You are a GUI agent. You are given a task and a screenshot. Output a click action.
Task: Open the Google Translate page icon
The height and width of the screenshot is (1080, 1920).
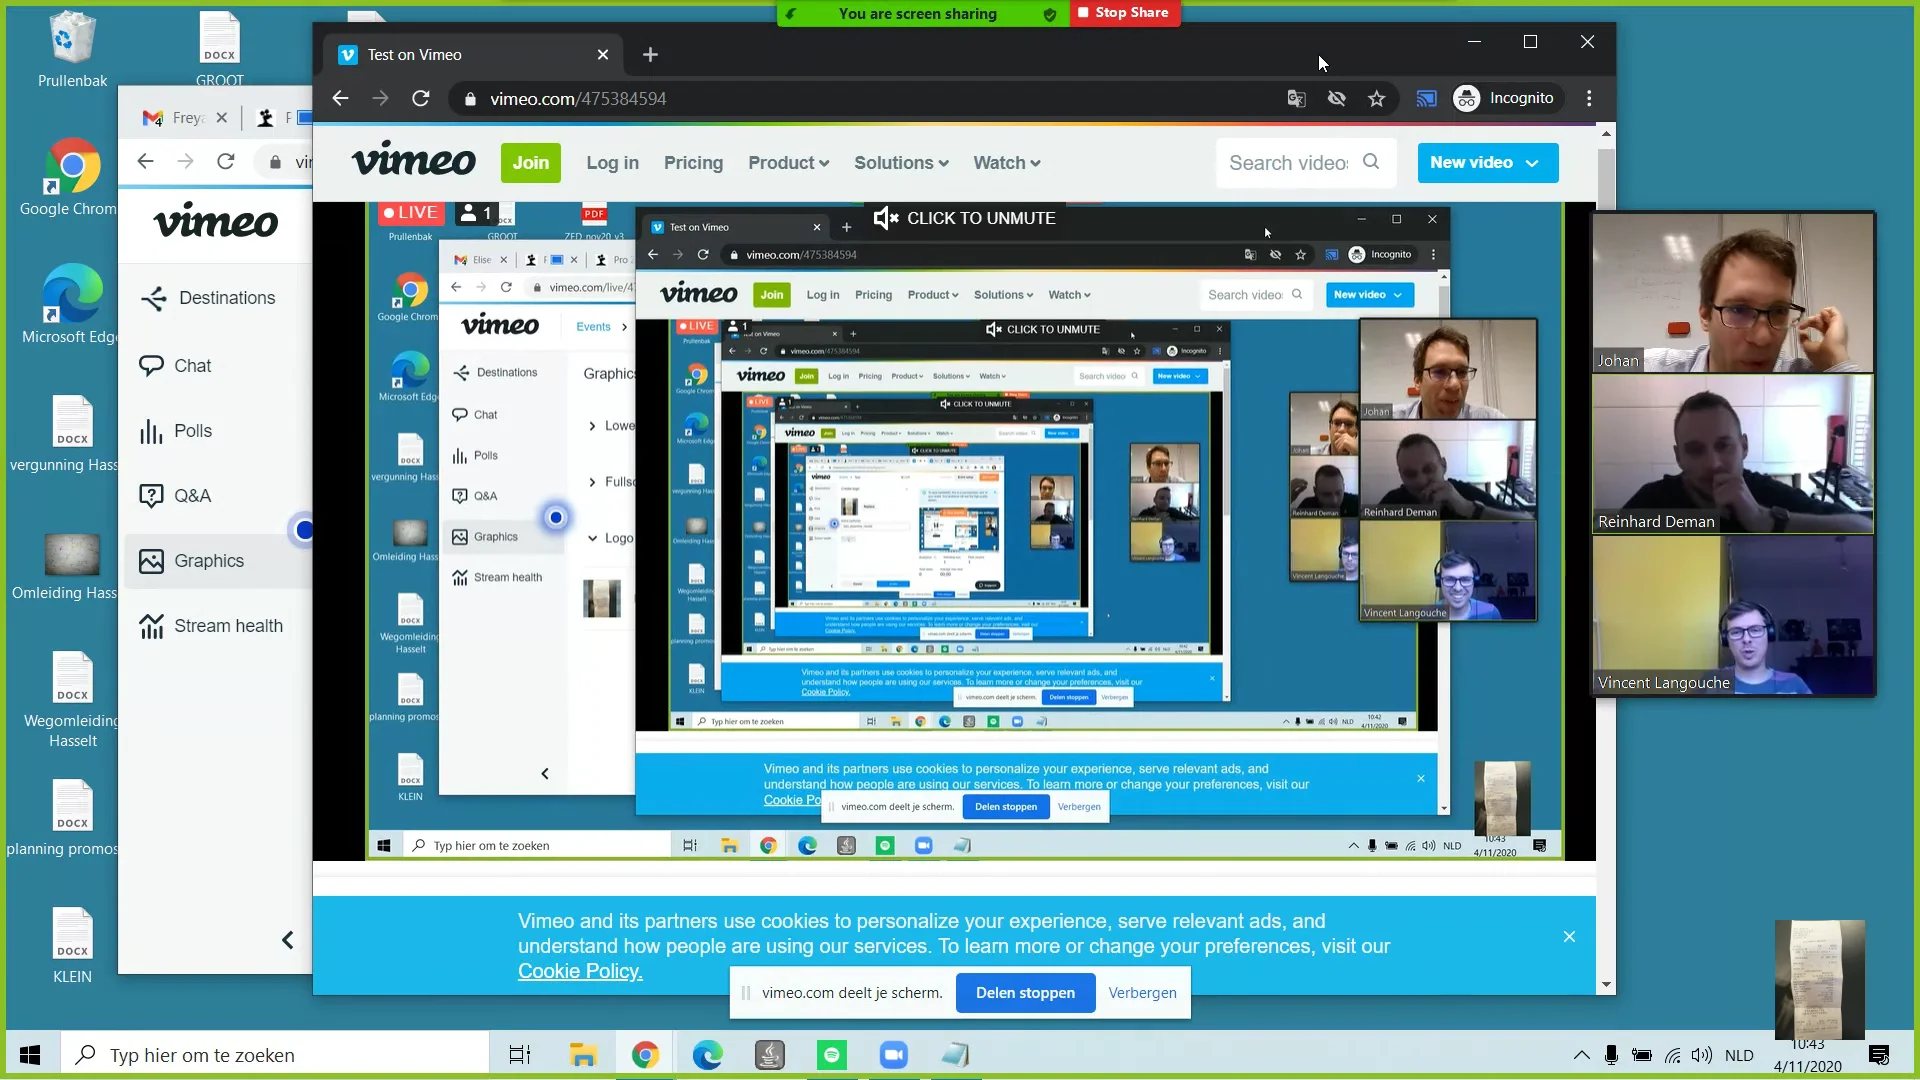point(1296,98)
